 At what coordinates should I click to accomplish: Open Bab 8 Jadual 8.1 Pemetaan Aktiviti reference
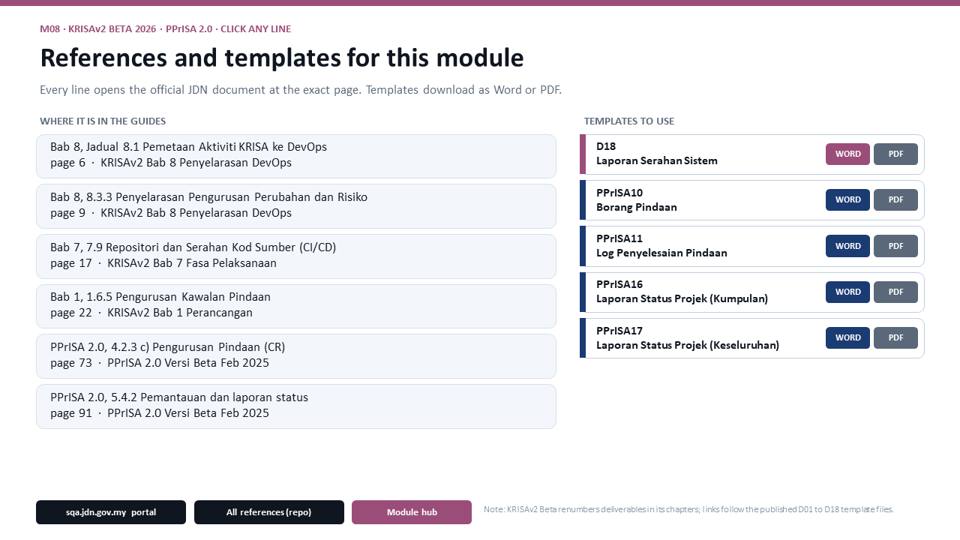[296, 156]
